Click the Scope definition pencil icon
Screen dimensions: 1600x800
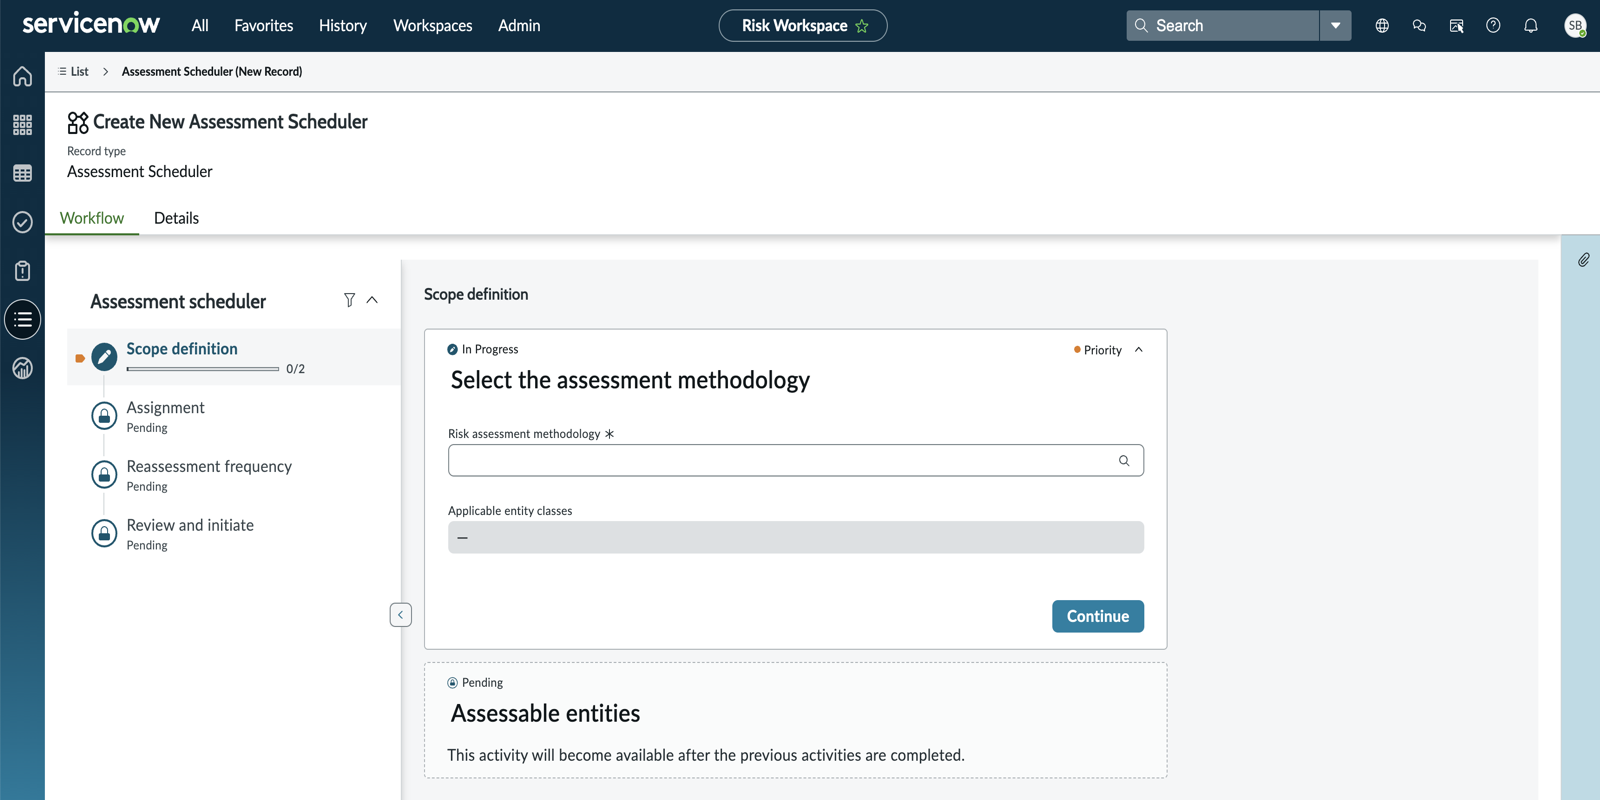coord(104,357)
